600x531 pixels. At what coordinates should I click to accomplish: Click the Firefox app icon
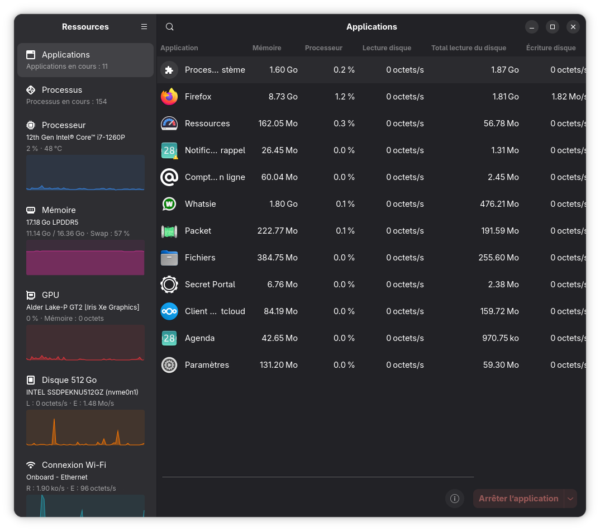pos(169,96)
